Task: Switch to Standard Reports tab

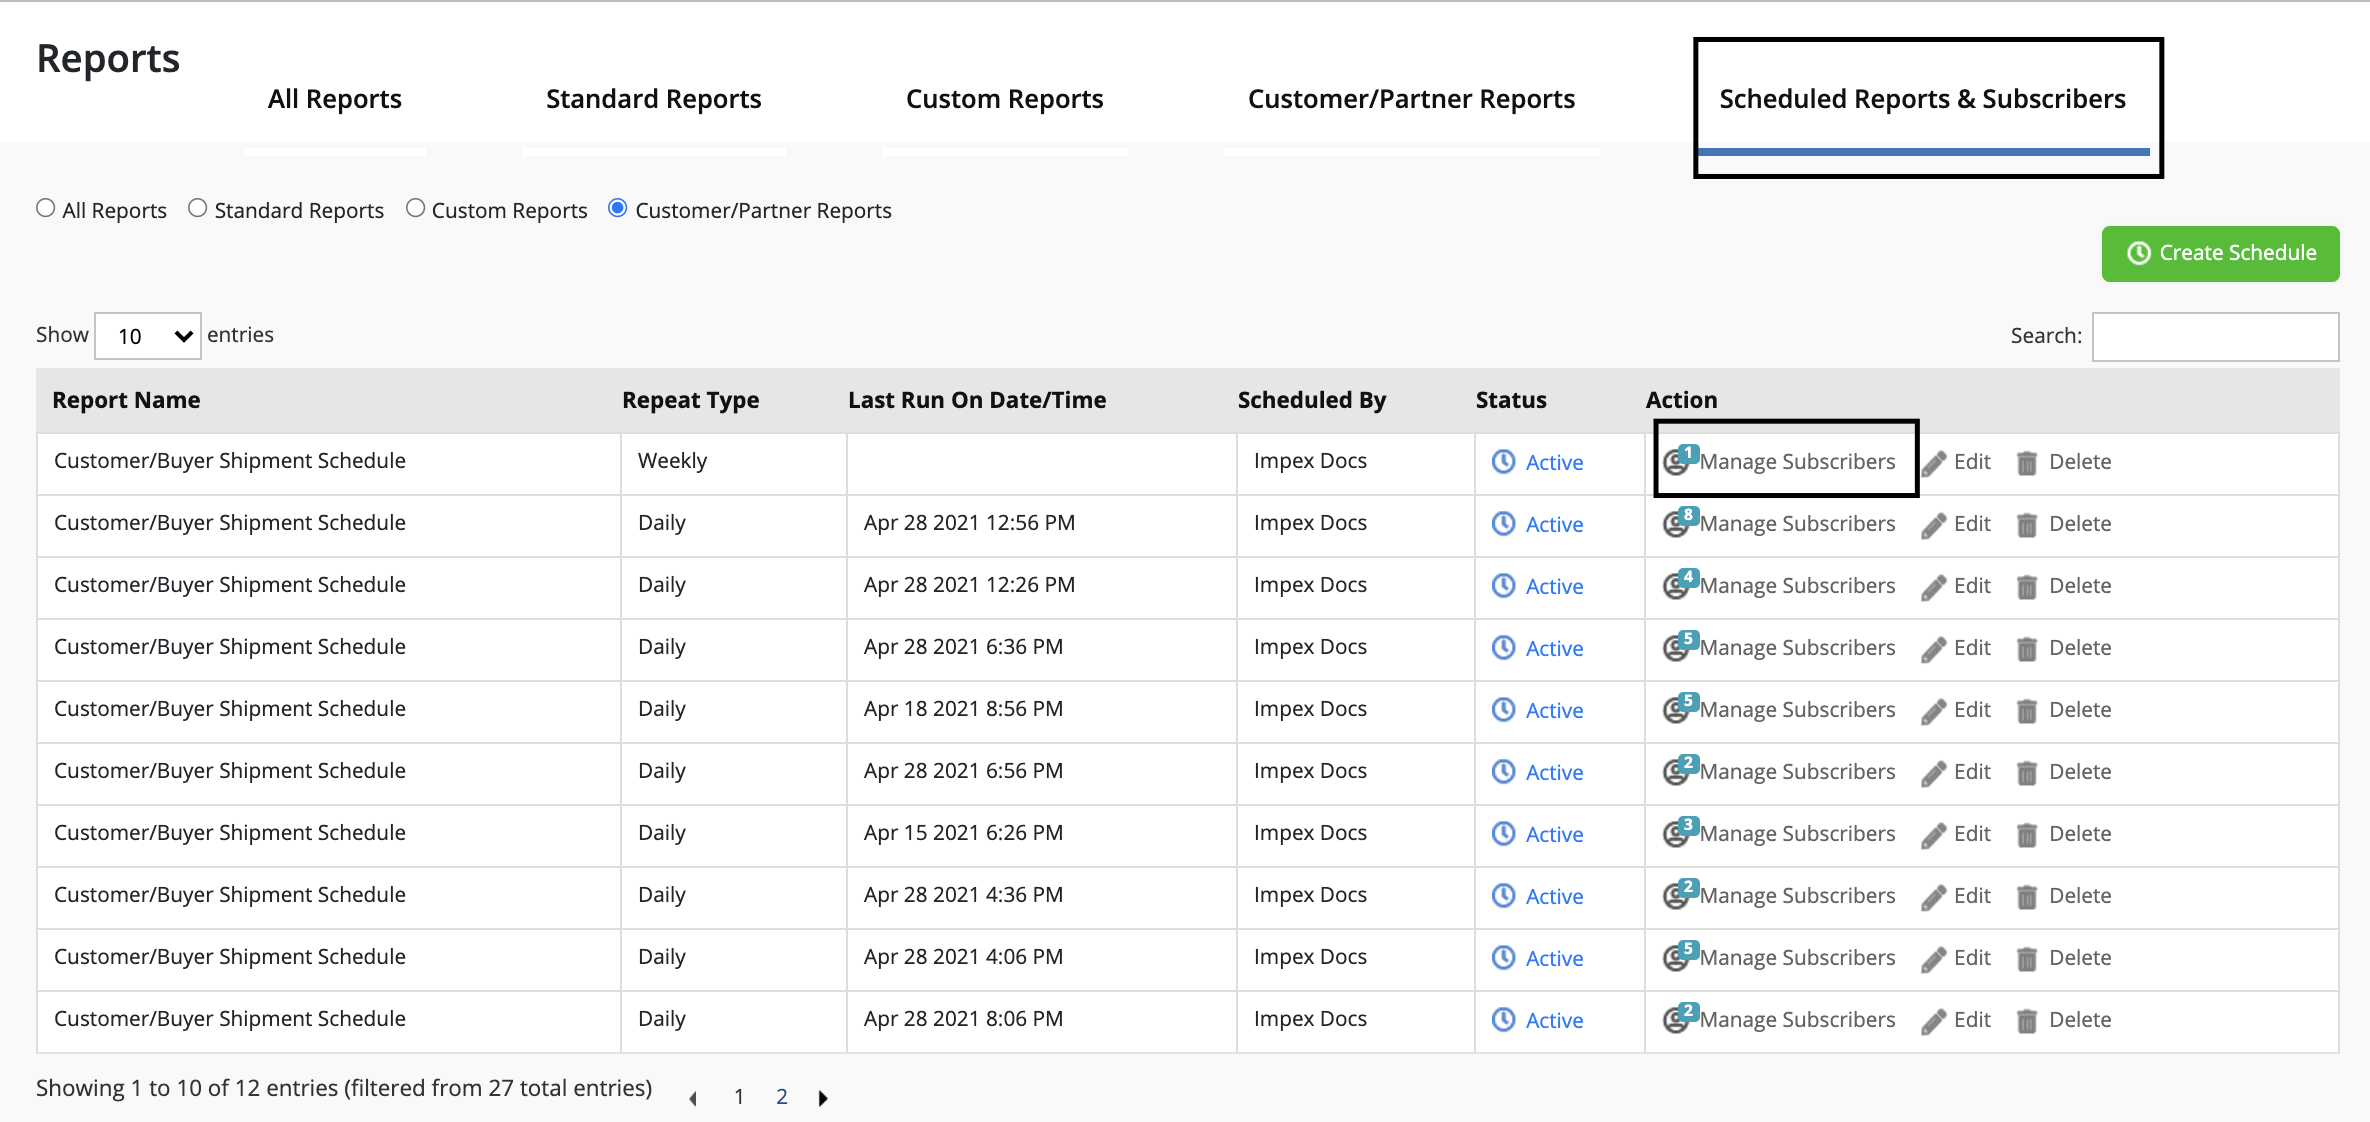Action: pyautogui.click(x=653, y=99)
